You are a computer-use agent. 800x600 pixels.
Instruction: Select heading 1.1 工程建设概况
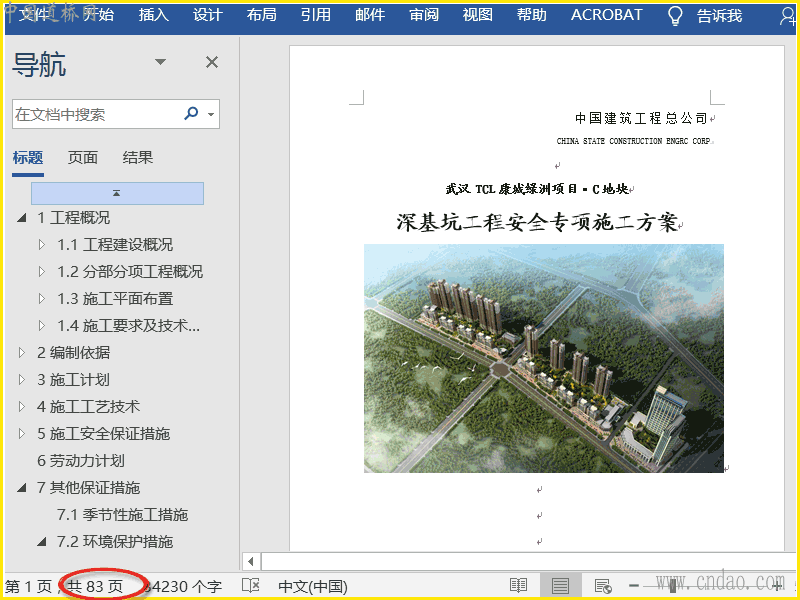click(115, 245)
